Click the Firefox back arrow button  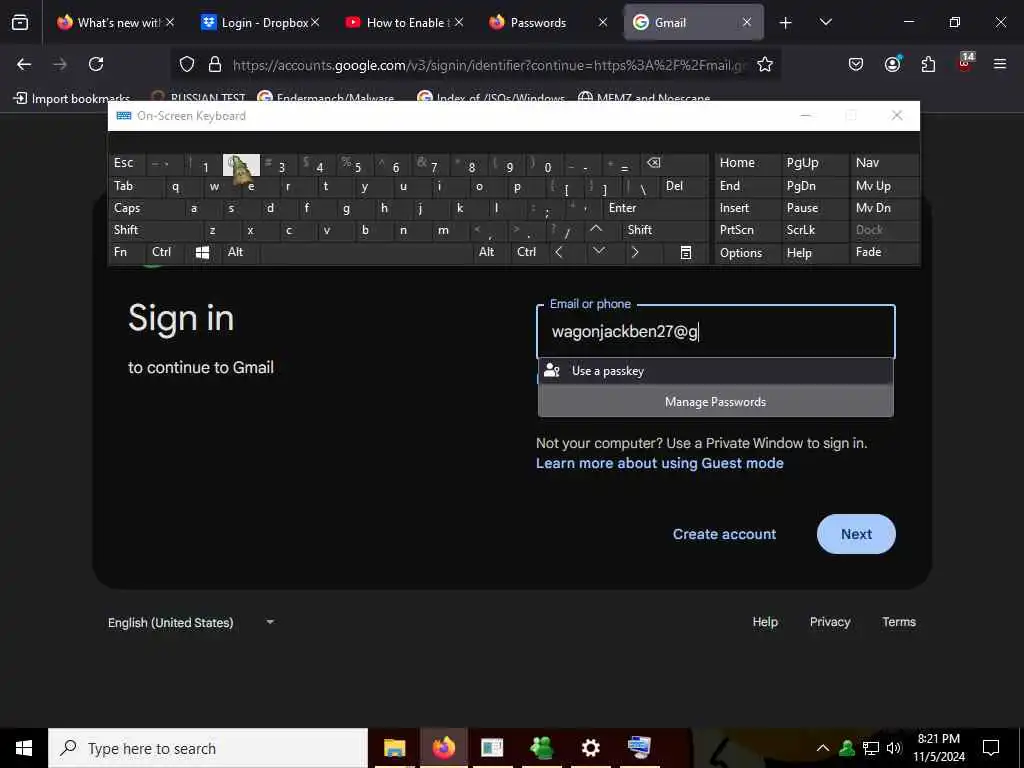pyautogui.click(x=24, y=64)
